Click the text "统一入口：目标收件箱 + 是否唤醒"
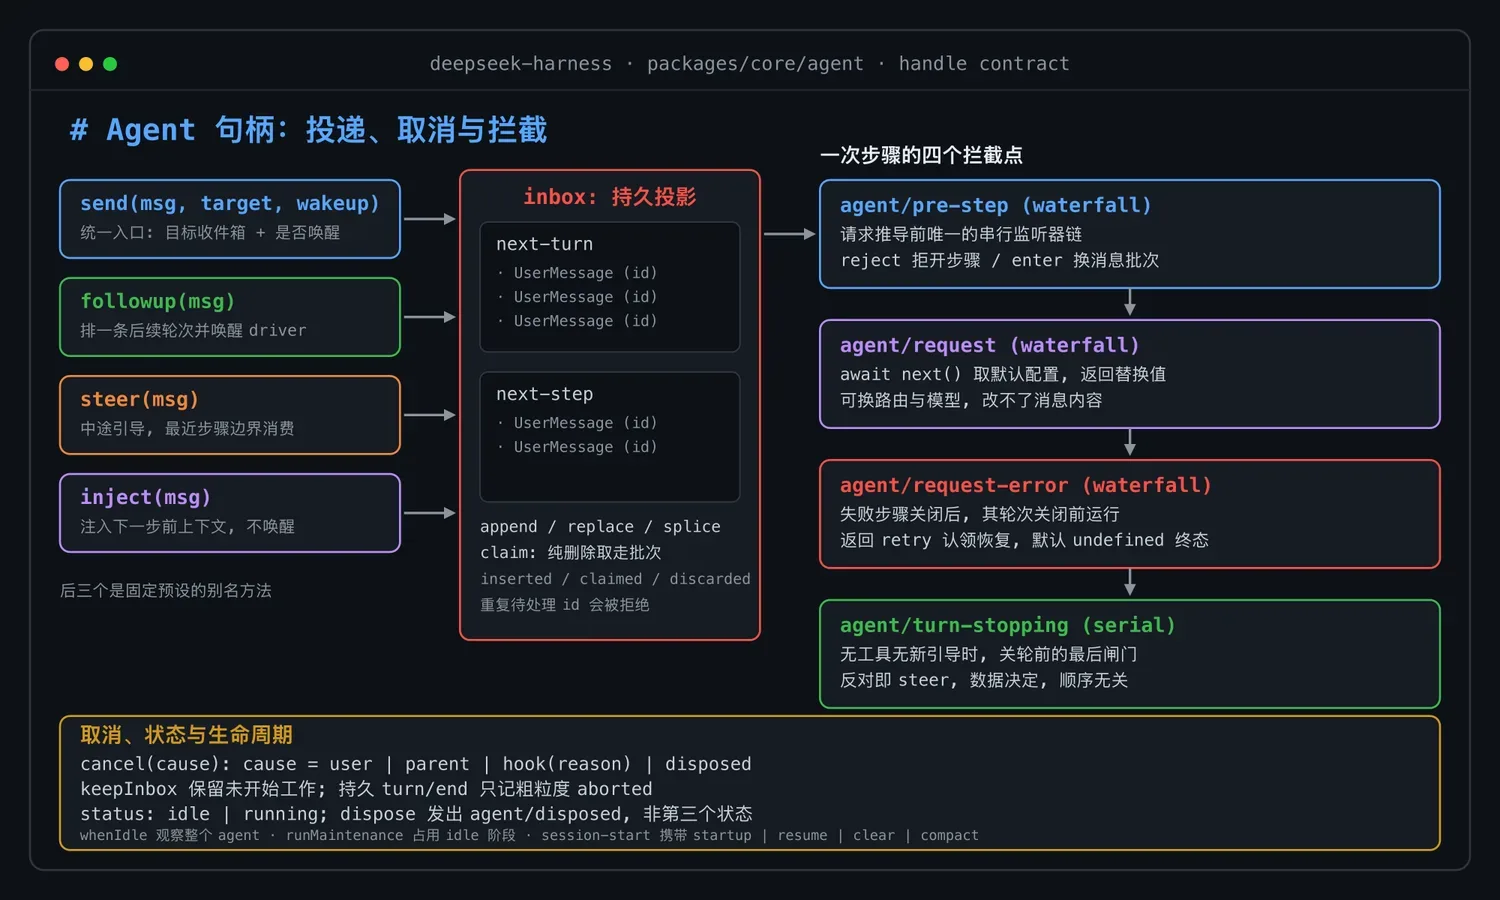 [x=210, y=233]
